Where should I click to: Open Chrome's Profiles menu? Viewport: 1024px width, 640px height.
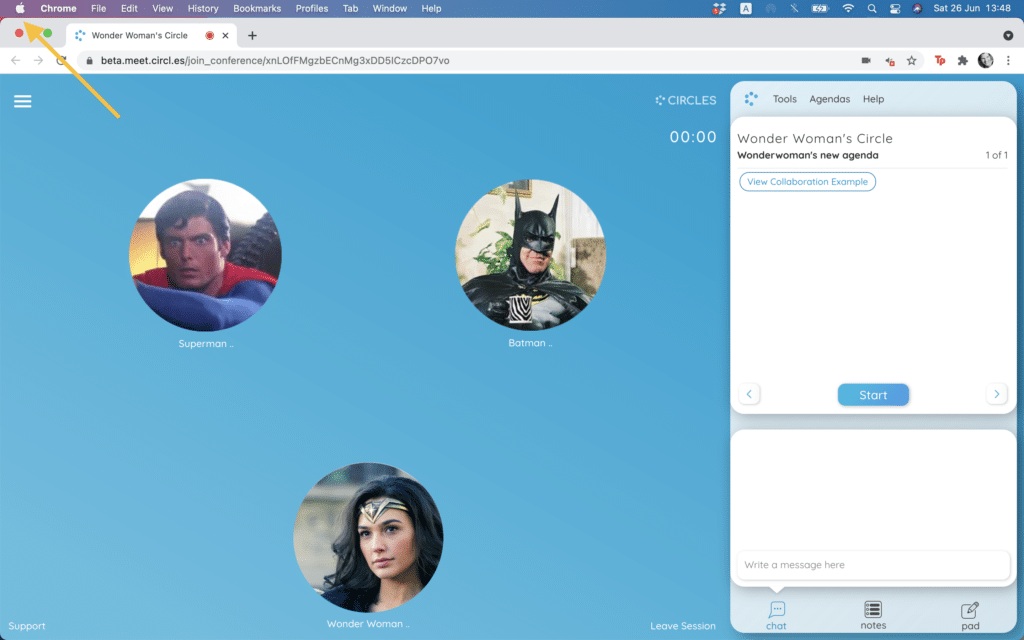coord(312,8)
